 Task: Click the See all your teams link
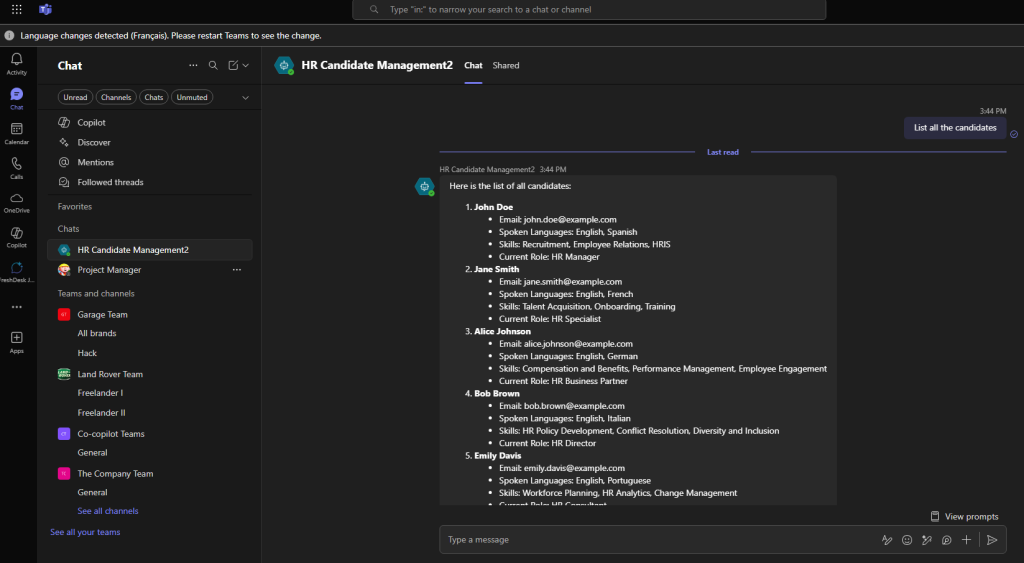click(x=85, y=532)
